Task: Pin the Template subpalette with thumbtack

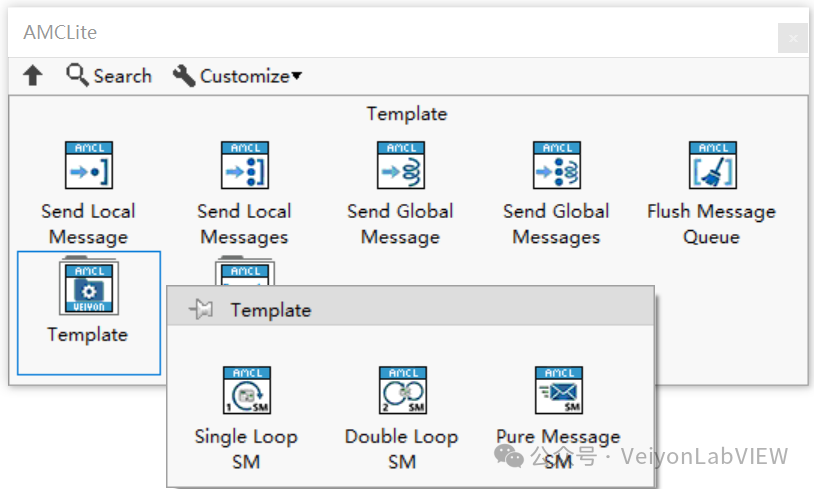Action: 201,309
